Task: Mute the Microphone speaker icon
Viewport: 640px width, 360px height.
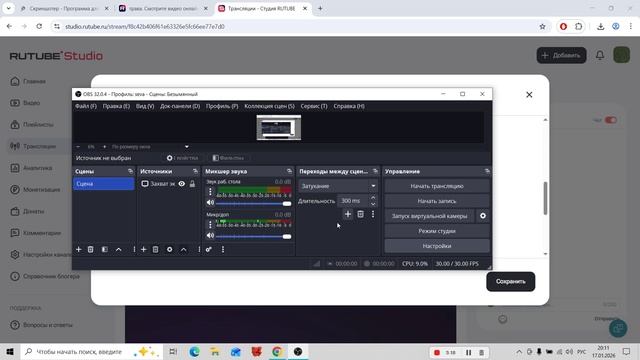Action: coord(210,236)
